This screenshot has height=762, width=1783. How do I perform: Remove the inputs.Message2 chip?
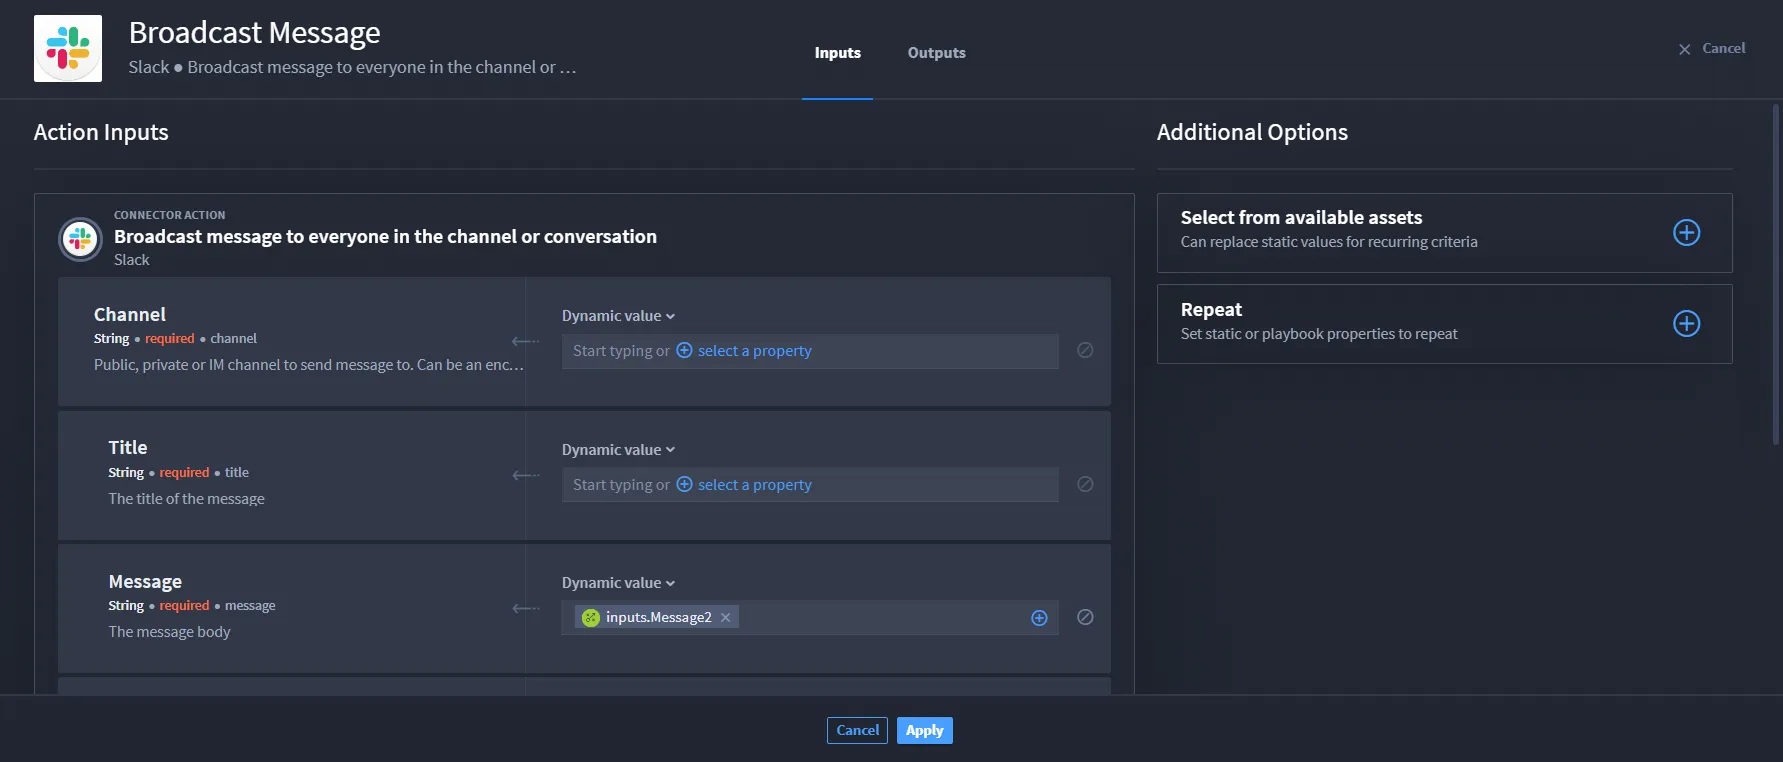(x=726, y=617)
